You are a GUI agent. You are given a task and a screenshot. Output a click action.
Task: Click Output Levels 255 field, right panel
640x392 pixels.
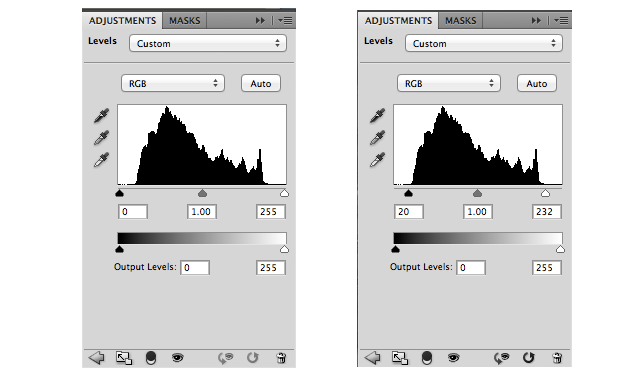tap(547, 267)
